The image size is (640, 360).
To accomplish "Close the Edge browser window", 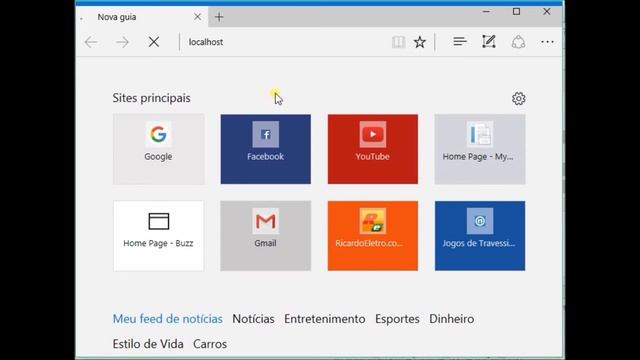I will click(x=547, y=11).
